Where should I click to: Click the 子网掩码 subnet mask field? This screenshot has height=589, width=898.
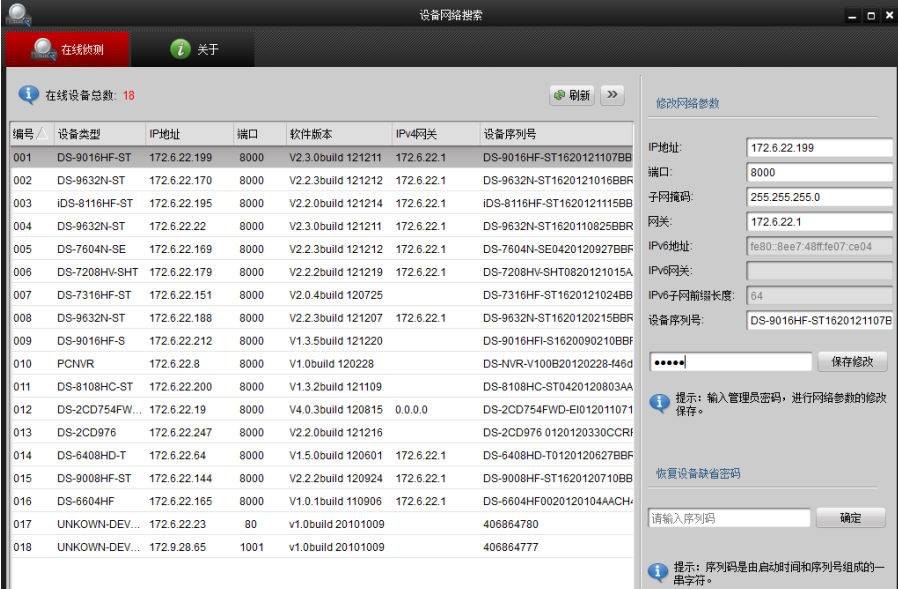tap(819, 197)
